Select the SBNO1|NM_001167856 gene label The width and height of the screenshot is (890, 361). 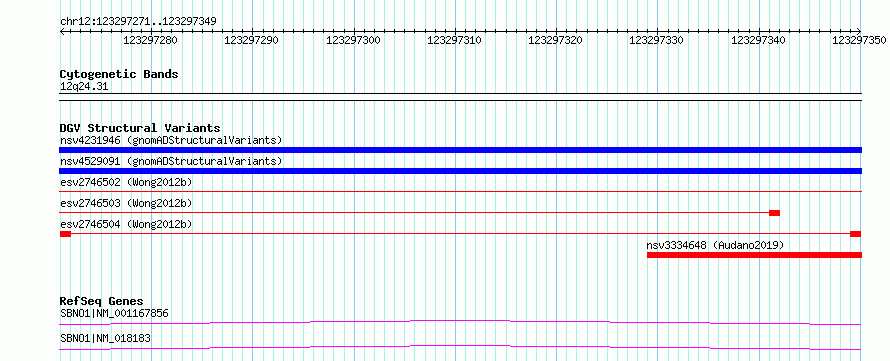(x=114, y=313)
